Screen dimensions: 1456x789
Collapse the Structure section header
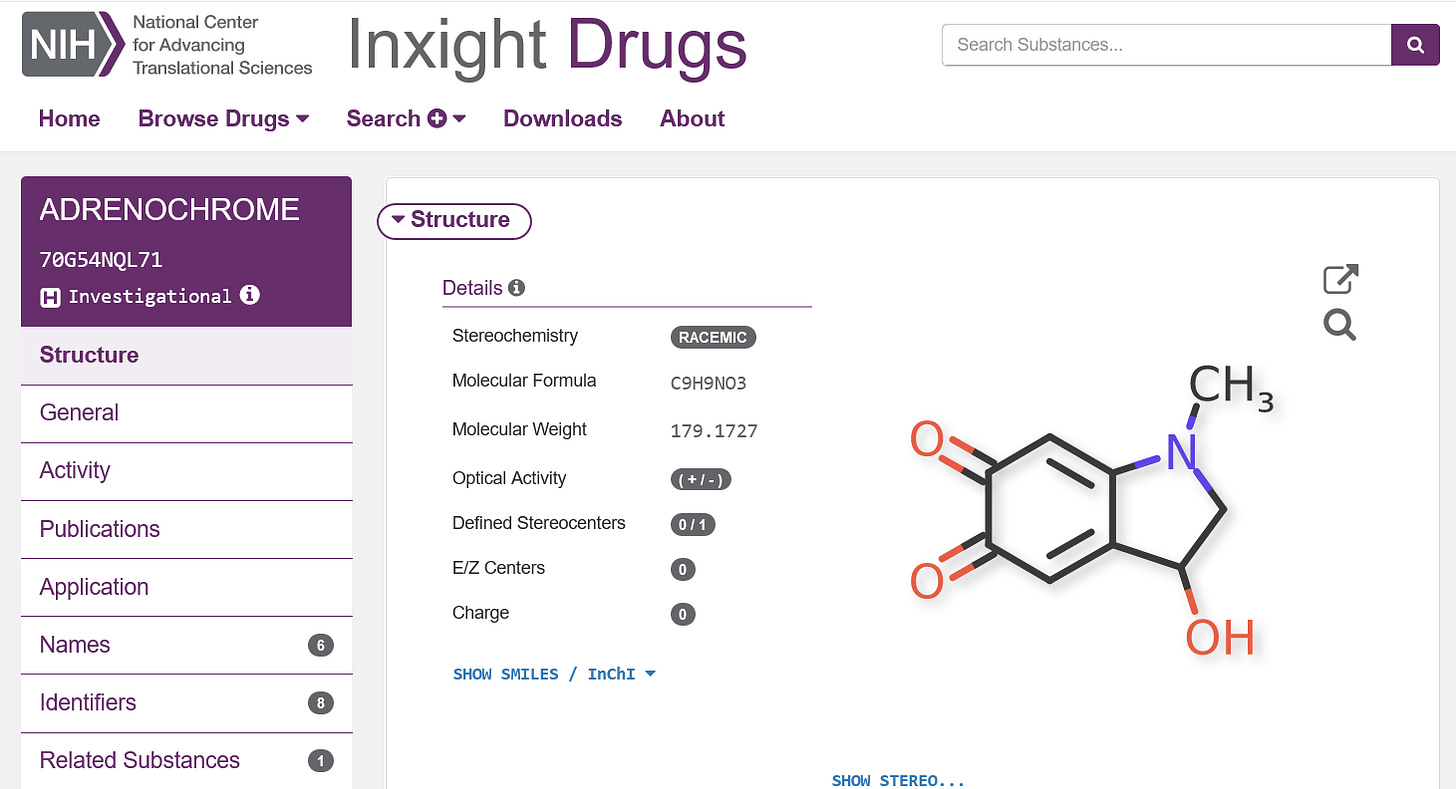(454, 220)
